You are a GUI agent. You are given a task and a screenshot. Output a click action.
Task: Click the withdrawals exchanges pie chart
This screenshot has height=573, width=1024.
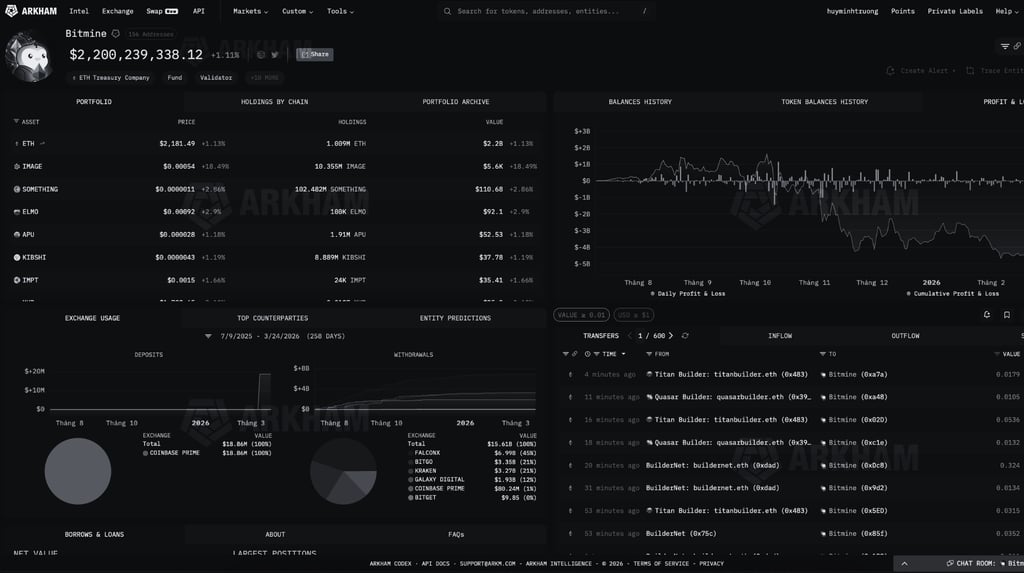tap(344, 471)
